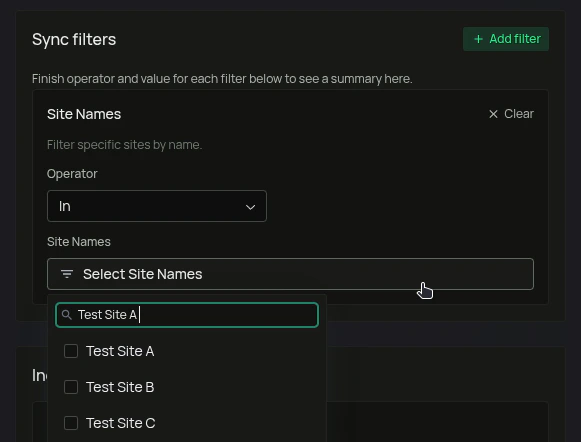Click the plus icon in Add filter

pos(478,39)
